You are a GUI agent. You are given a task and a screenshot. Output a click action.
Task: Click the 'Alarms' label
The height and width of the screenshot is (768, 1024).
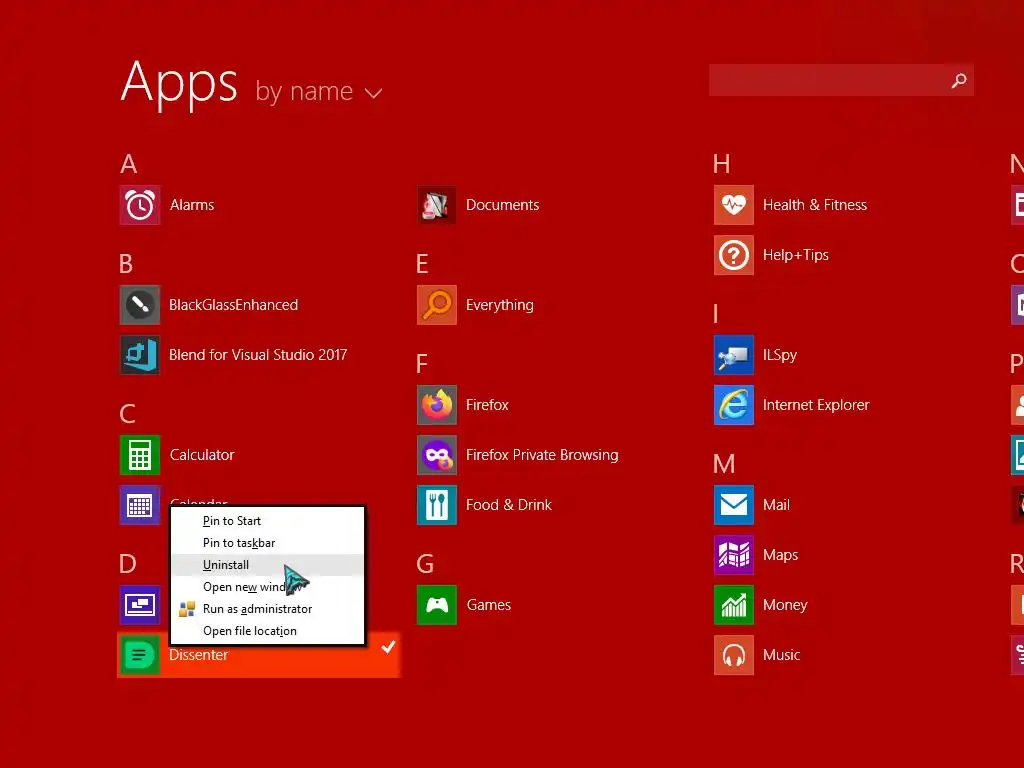click(x=192, y=205)
